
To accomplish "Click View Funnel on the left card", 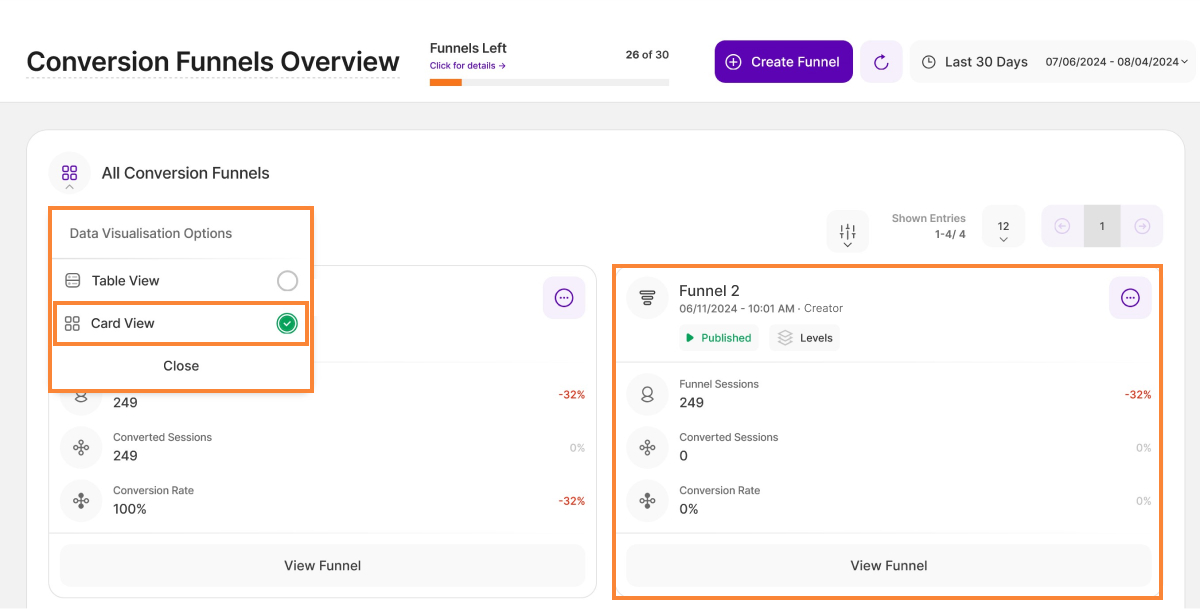I will [322, 565].
